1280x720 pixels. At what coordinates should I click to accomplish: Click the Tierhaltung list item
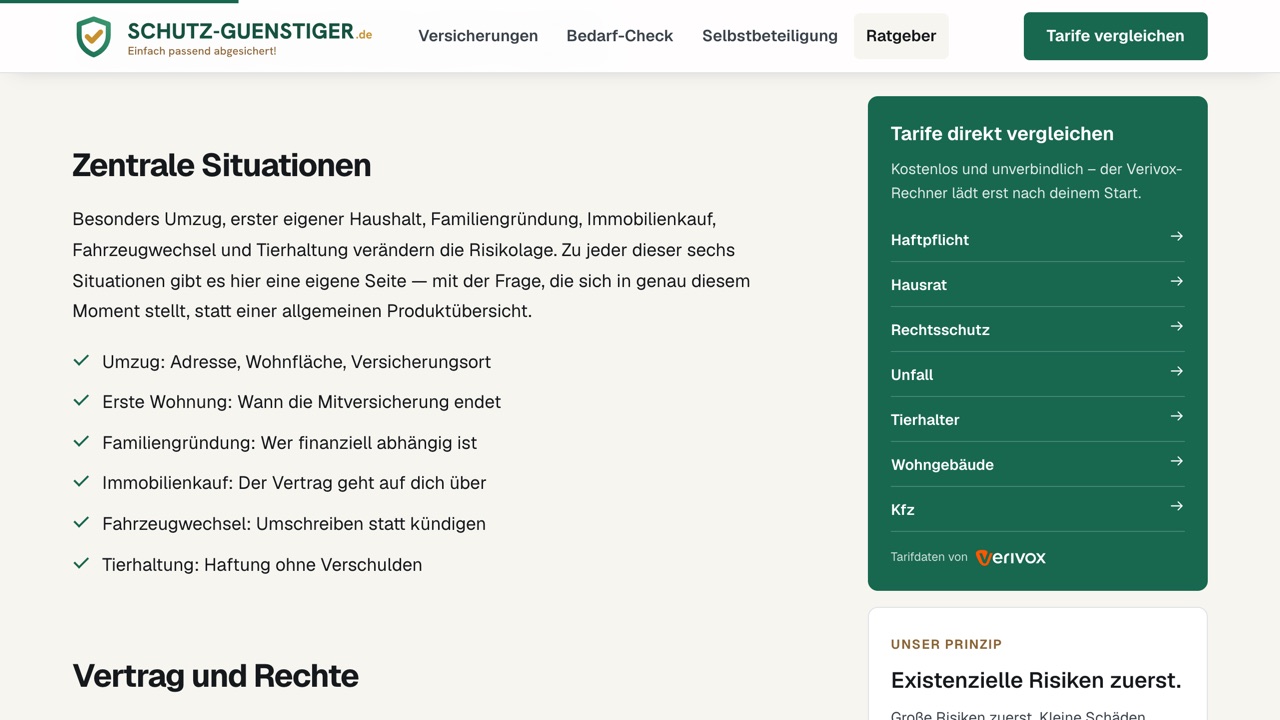262,565
